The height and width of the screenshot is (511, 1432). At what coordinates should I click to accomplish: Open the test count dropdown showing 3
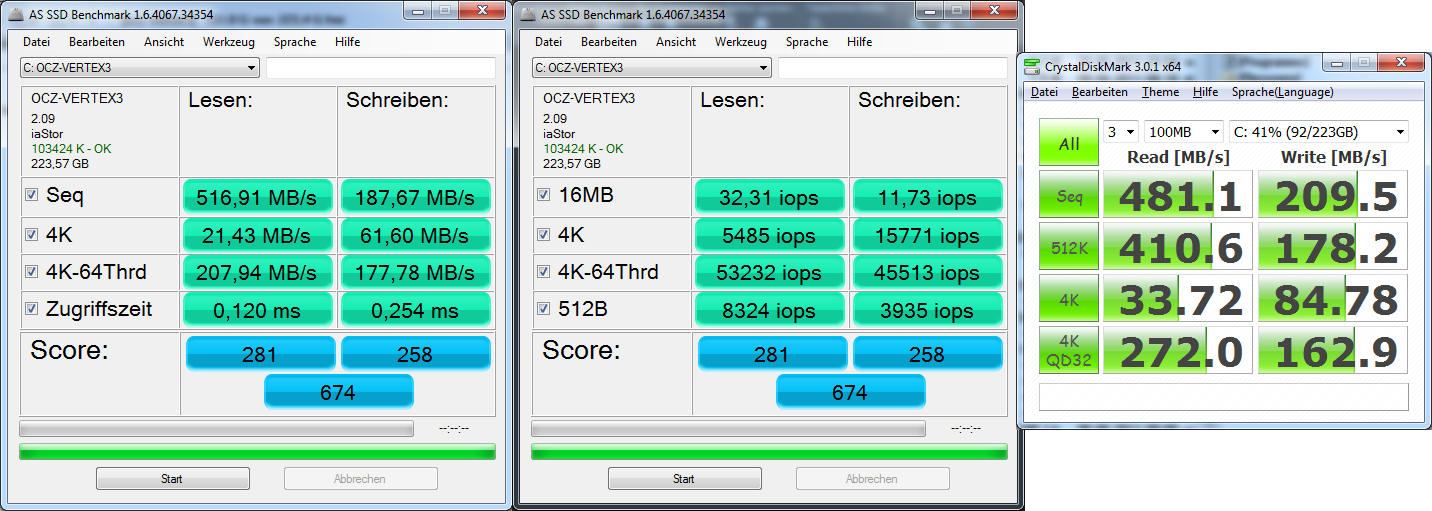[1120, 132]
